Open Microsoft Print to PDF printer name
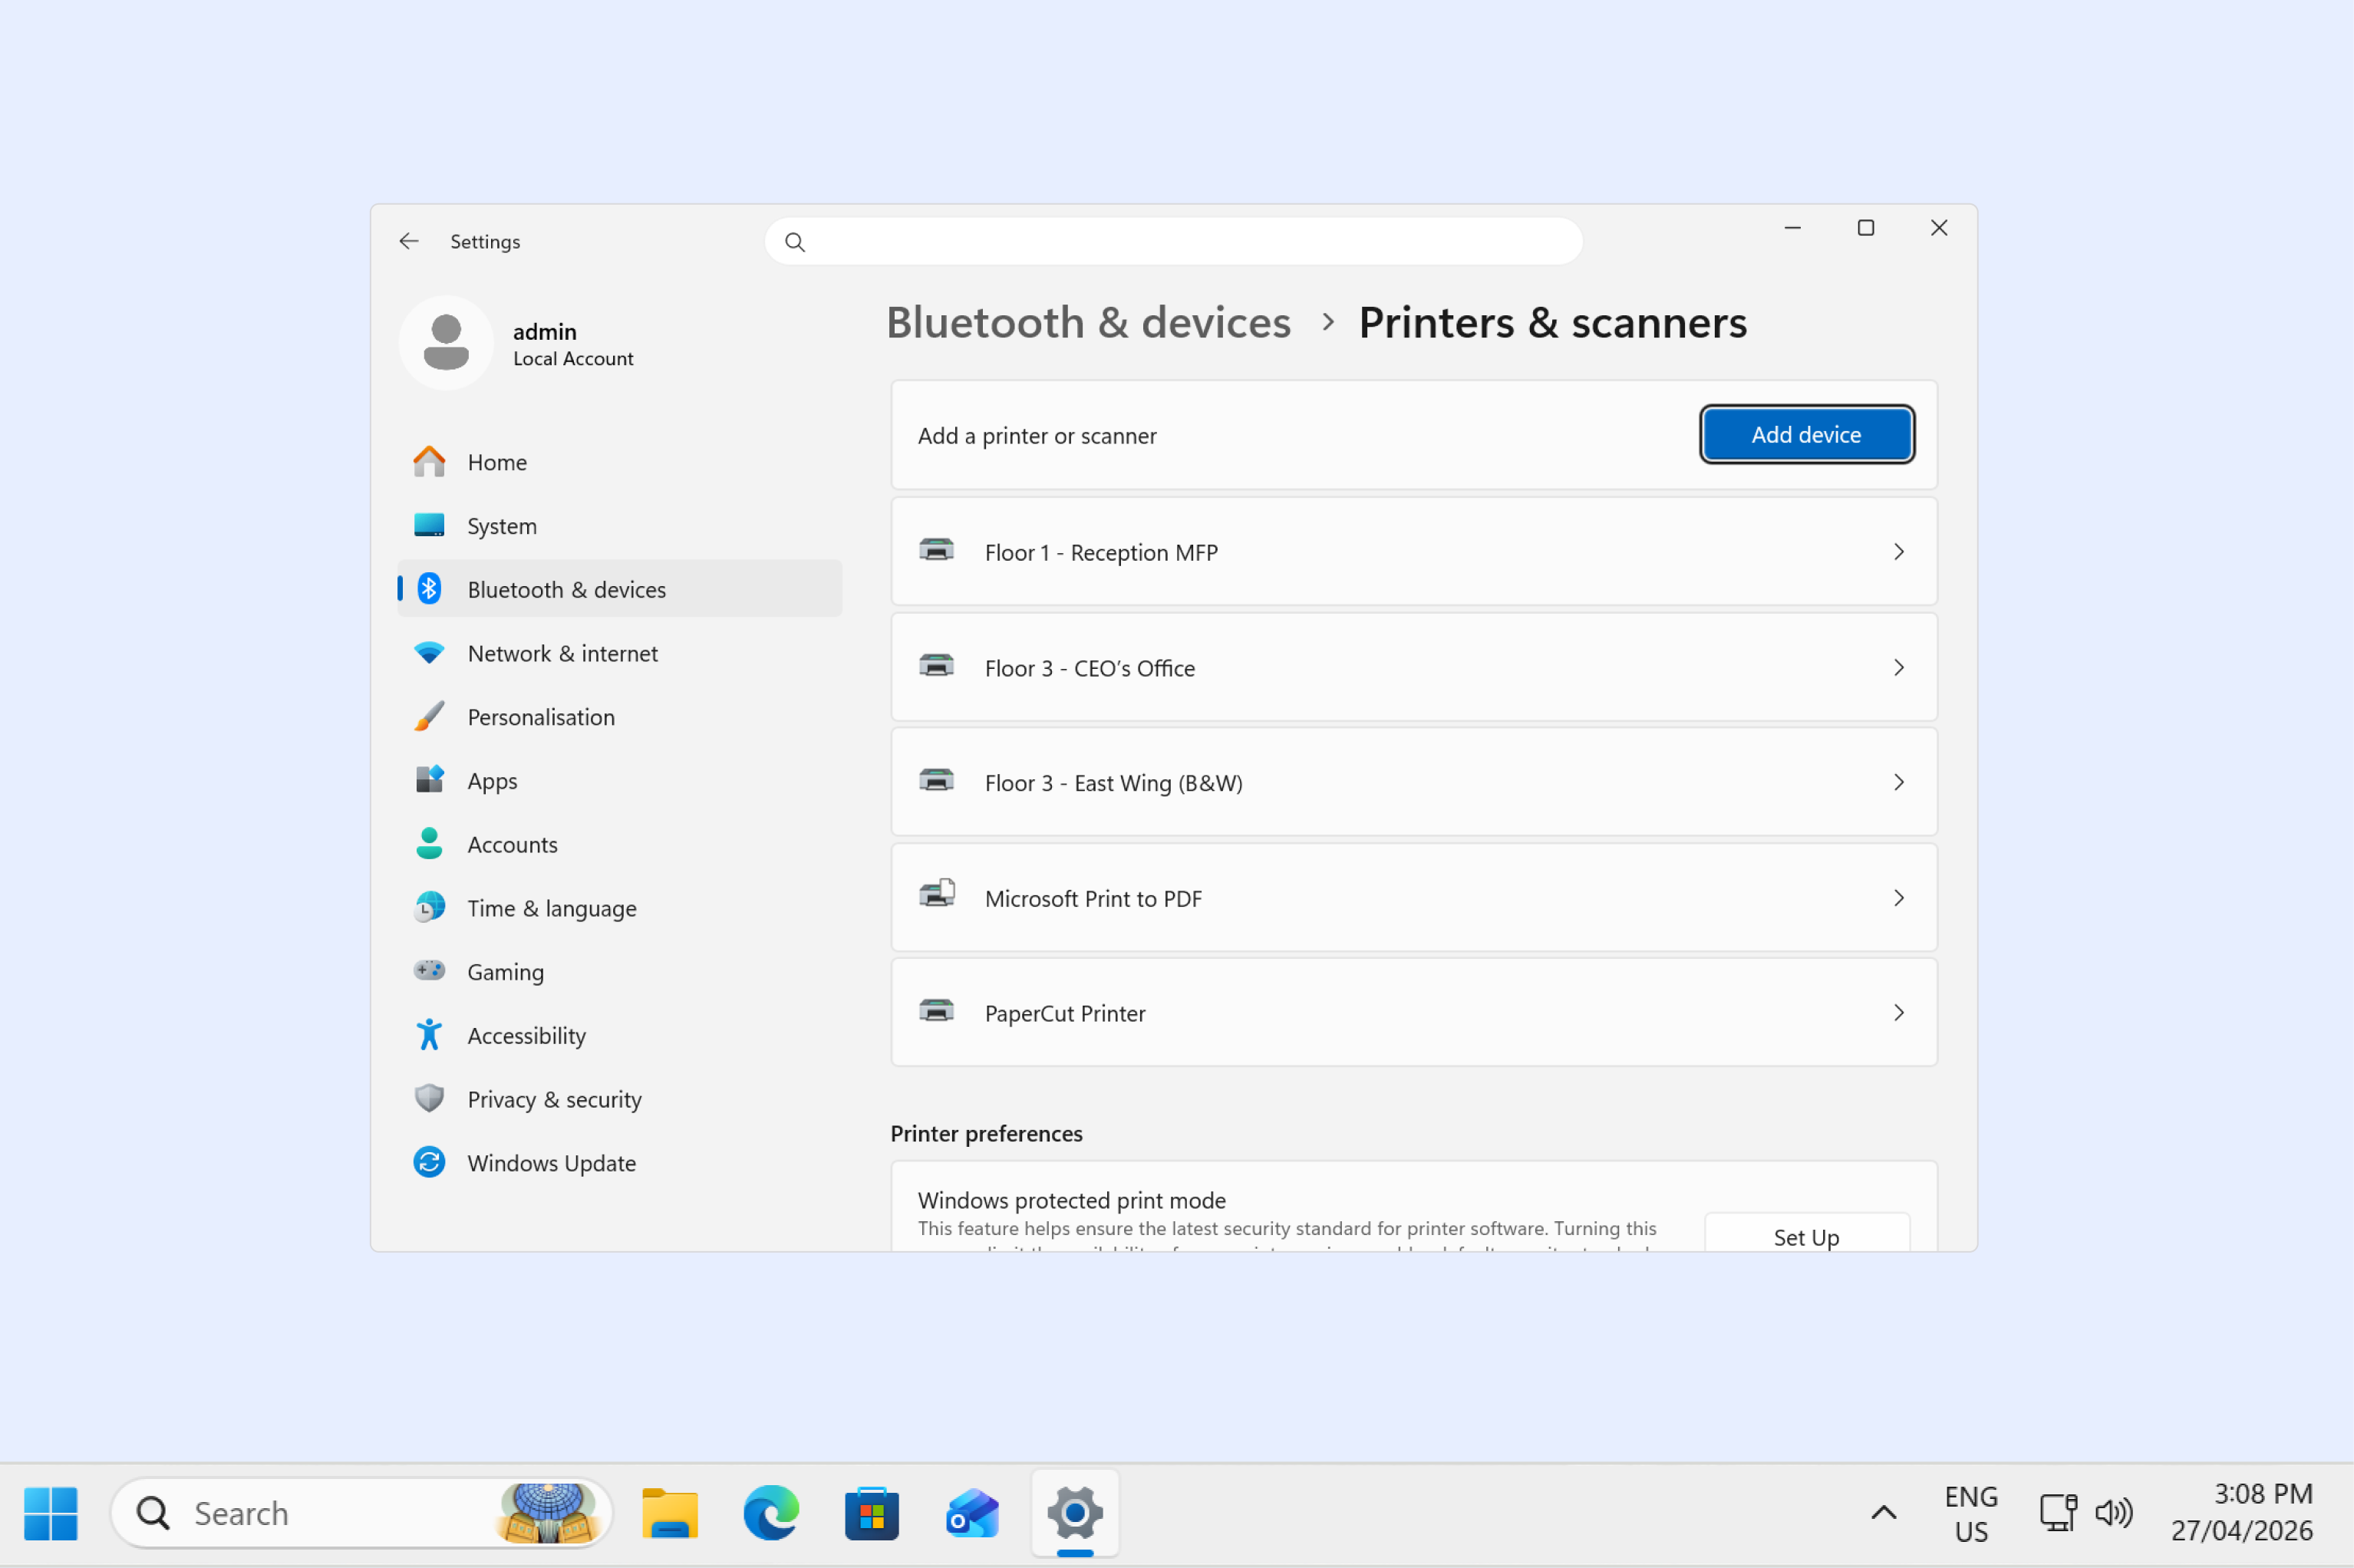The image size is (2354, 1568). [1093, 898]
